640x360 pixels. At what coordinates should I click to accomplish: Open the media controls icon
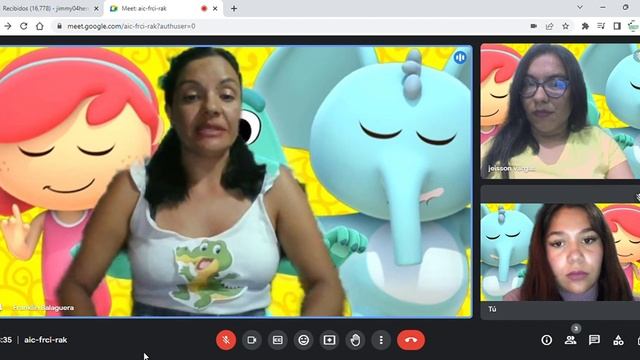click(601, 26)
